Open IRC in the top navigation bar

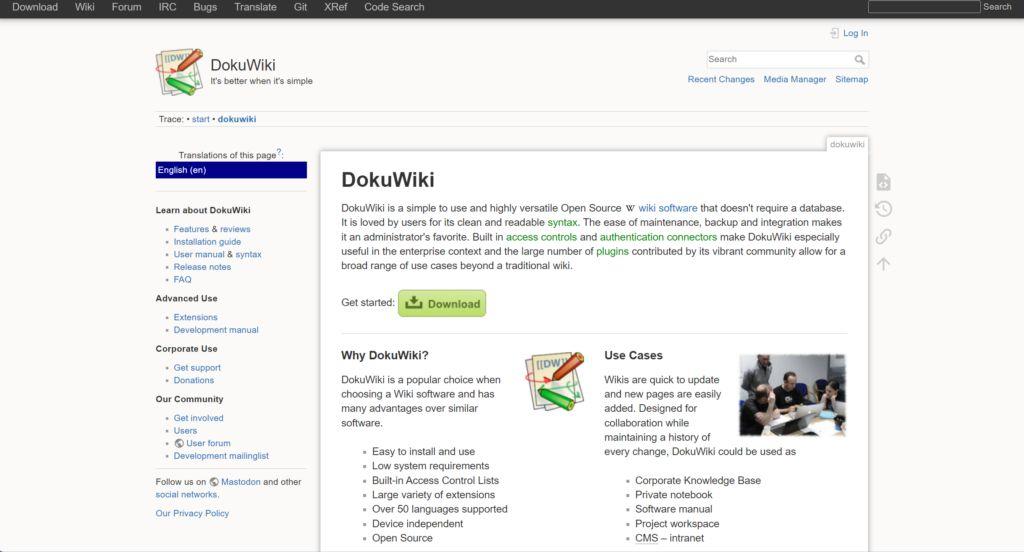coord(167,7)
